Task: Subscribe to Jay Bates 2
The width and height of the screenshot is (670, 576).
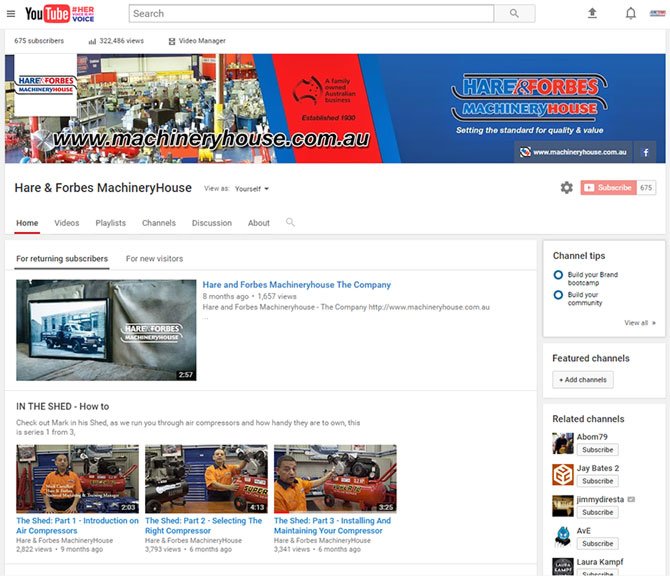Action: coord(597,481)
